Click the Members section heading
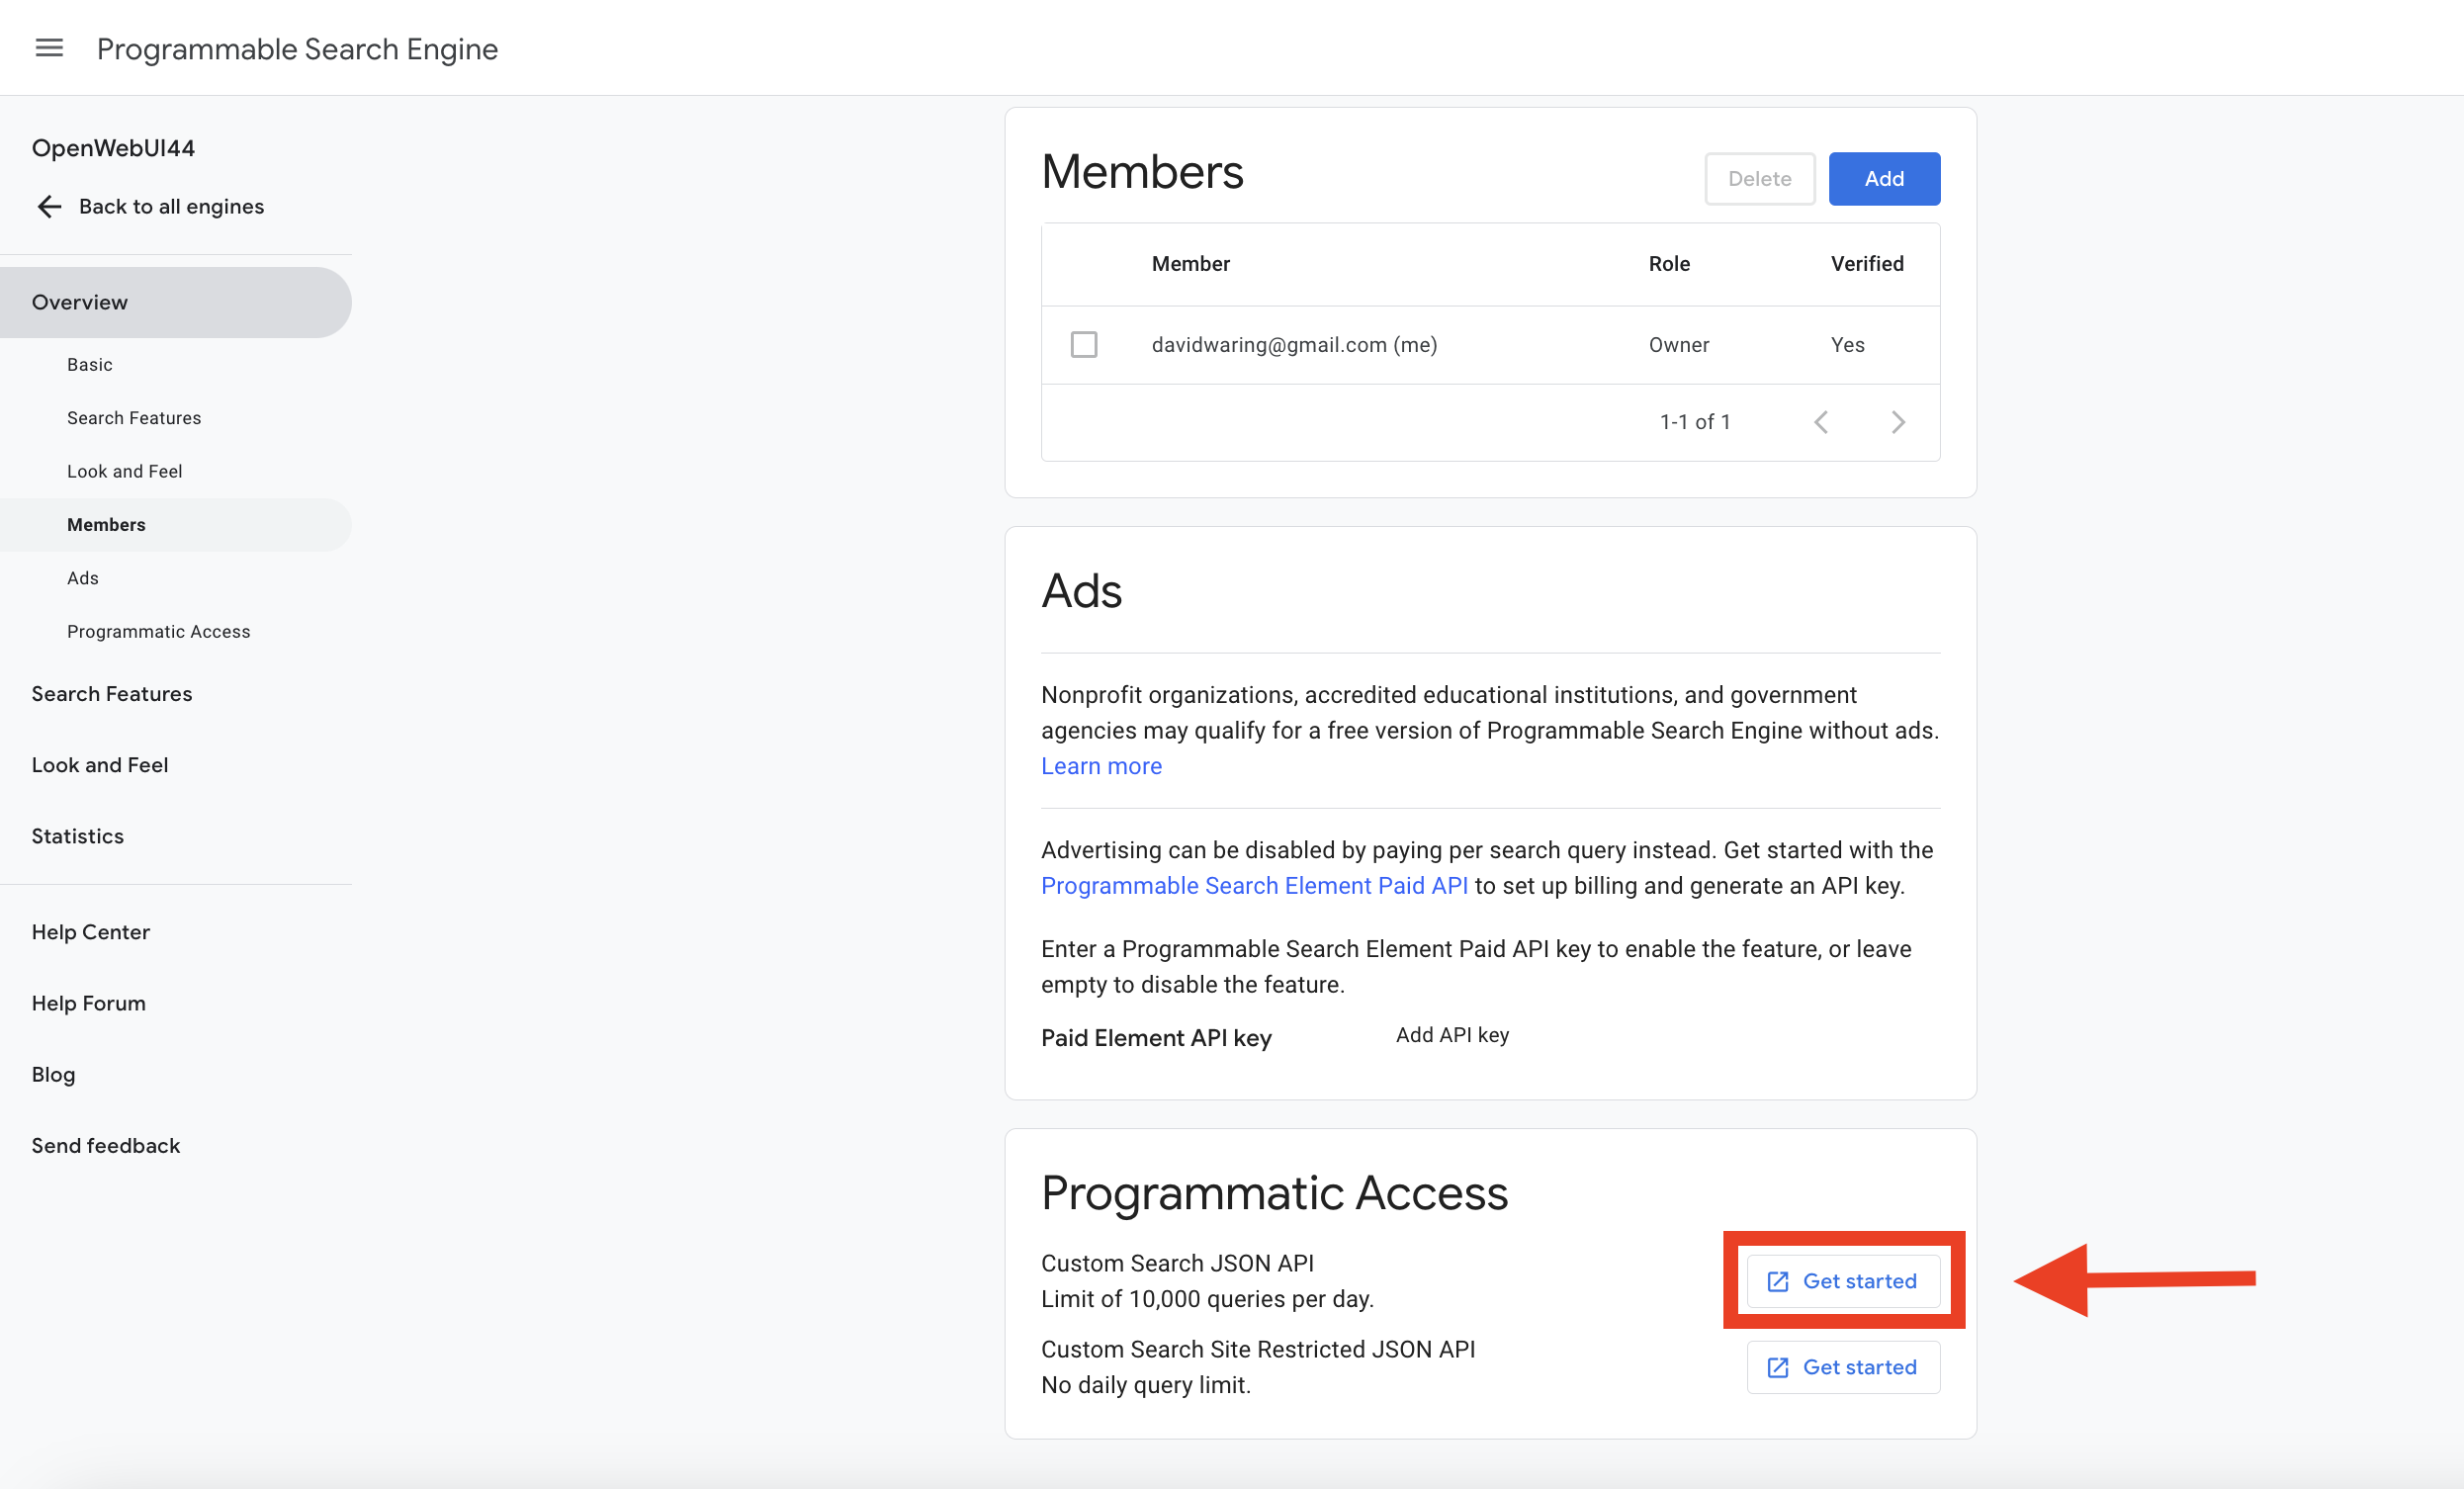This screenshot has width=2464, height=1489. click(1142, 172)
